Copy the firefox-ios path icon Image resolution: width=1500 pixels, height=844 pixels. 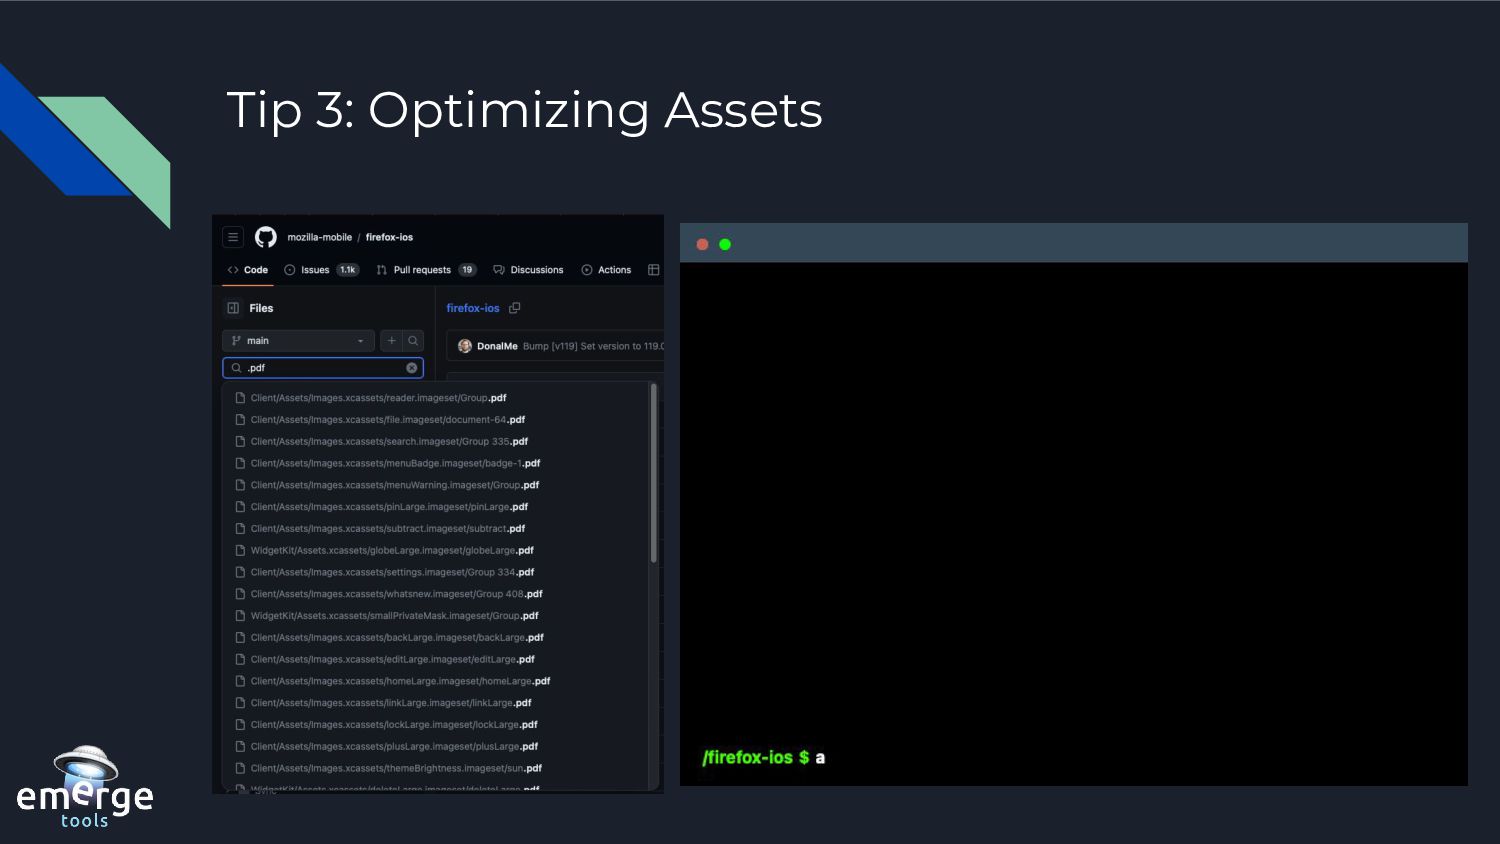[x=515, y=308]
